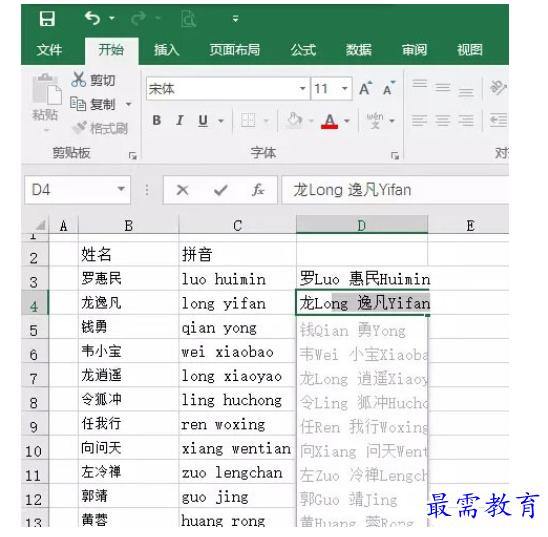
Task: Click the 剪切 cut button
Action: tap(93, 80)
